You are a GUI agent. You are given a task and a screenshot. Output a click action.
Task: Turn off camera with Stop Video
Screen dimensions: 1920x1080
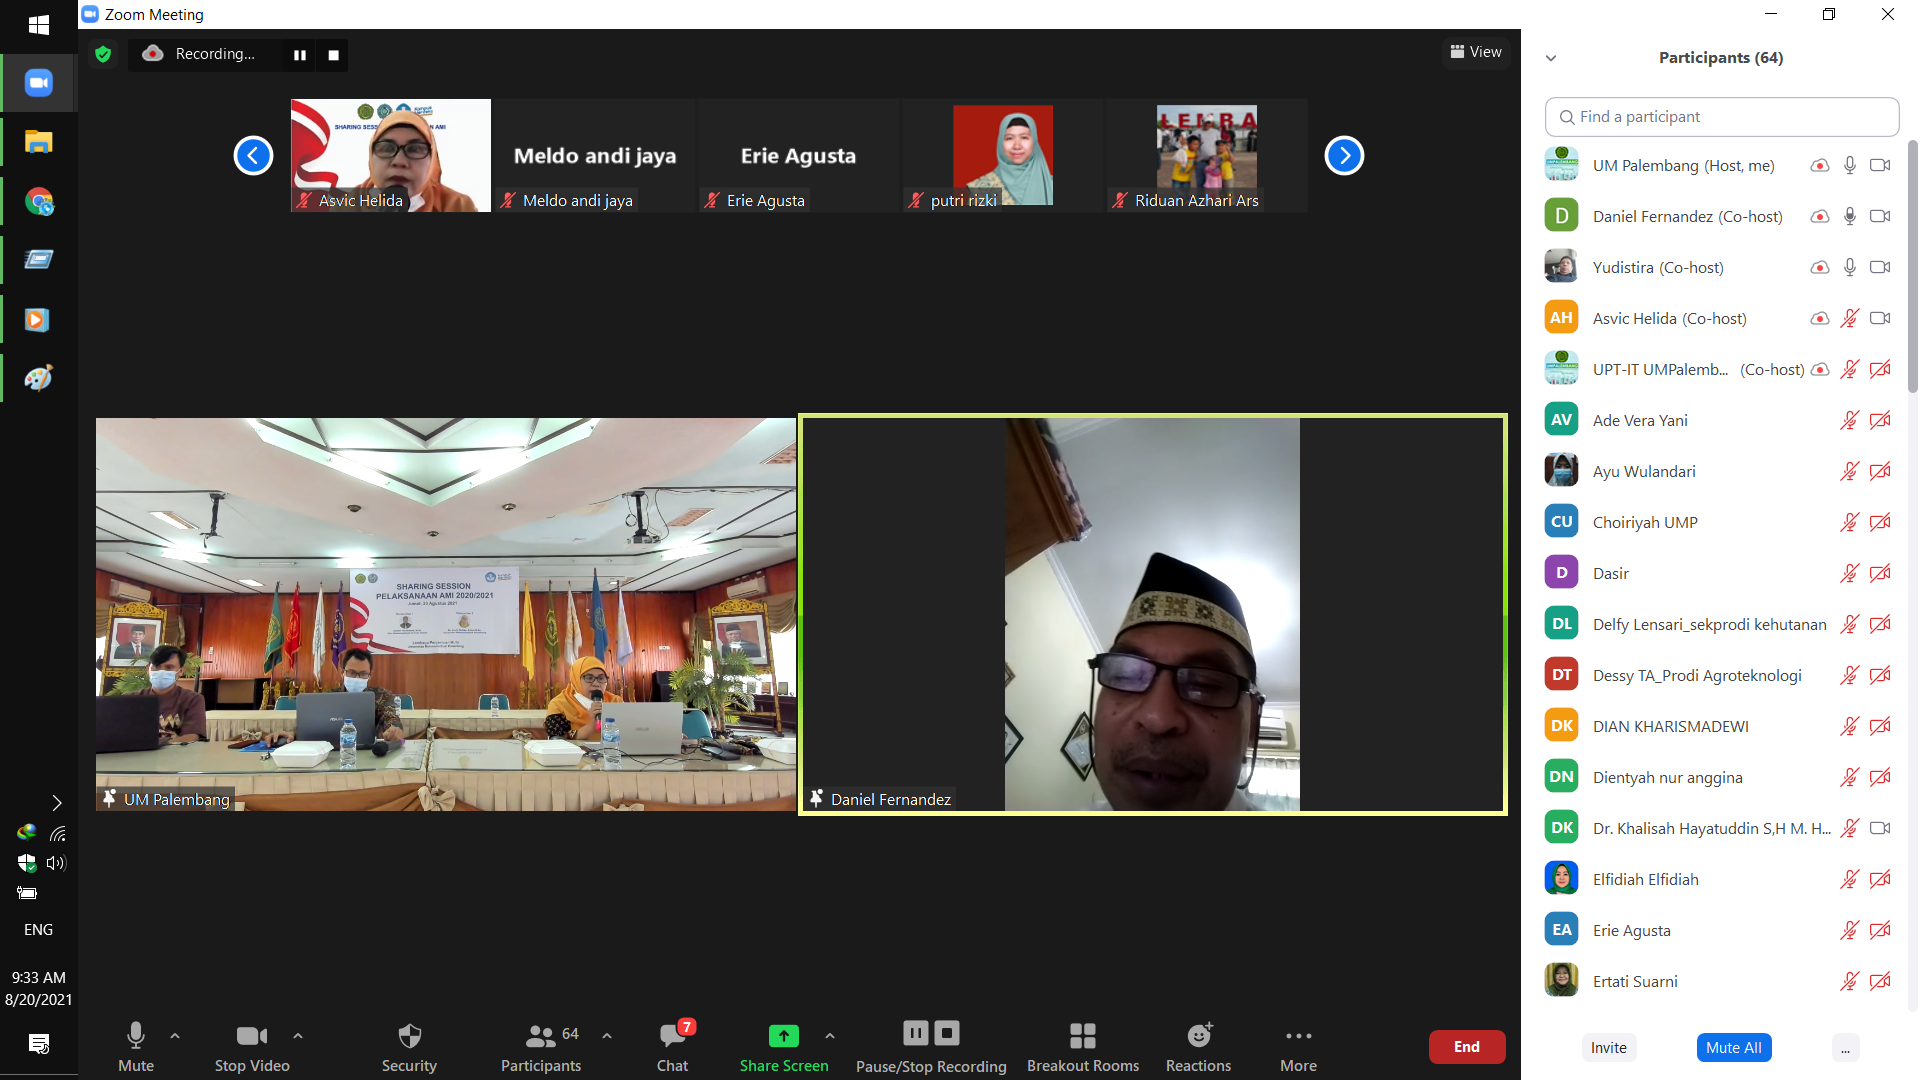[251, 1036]
